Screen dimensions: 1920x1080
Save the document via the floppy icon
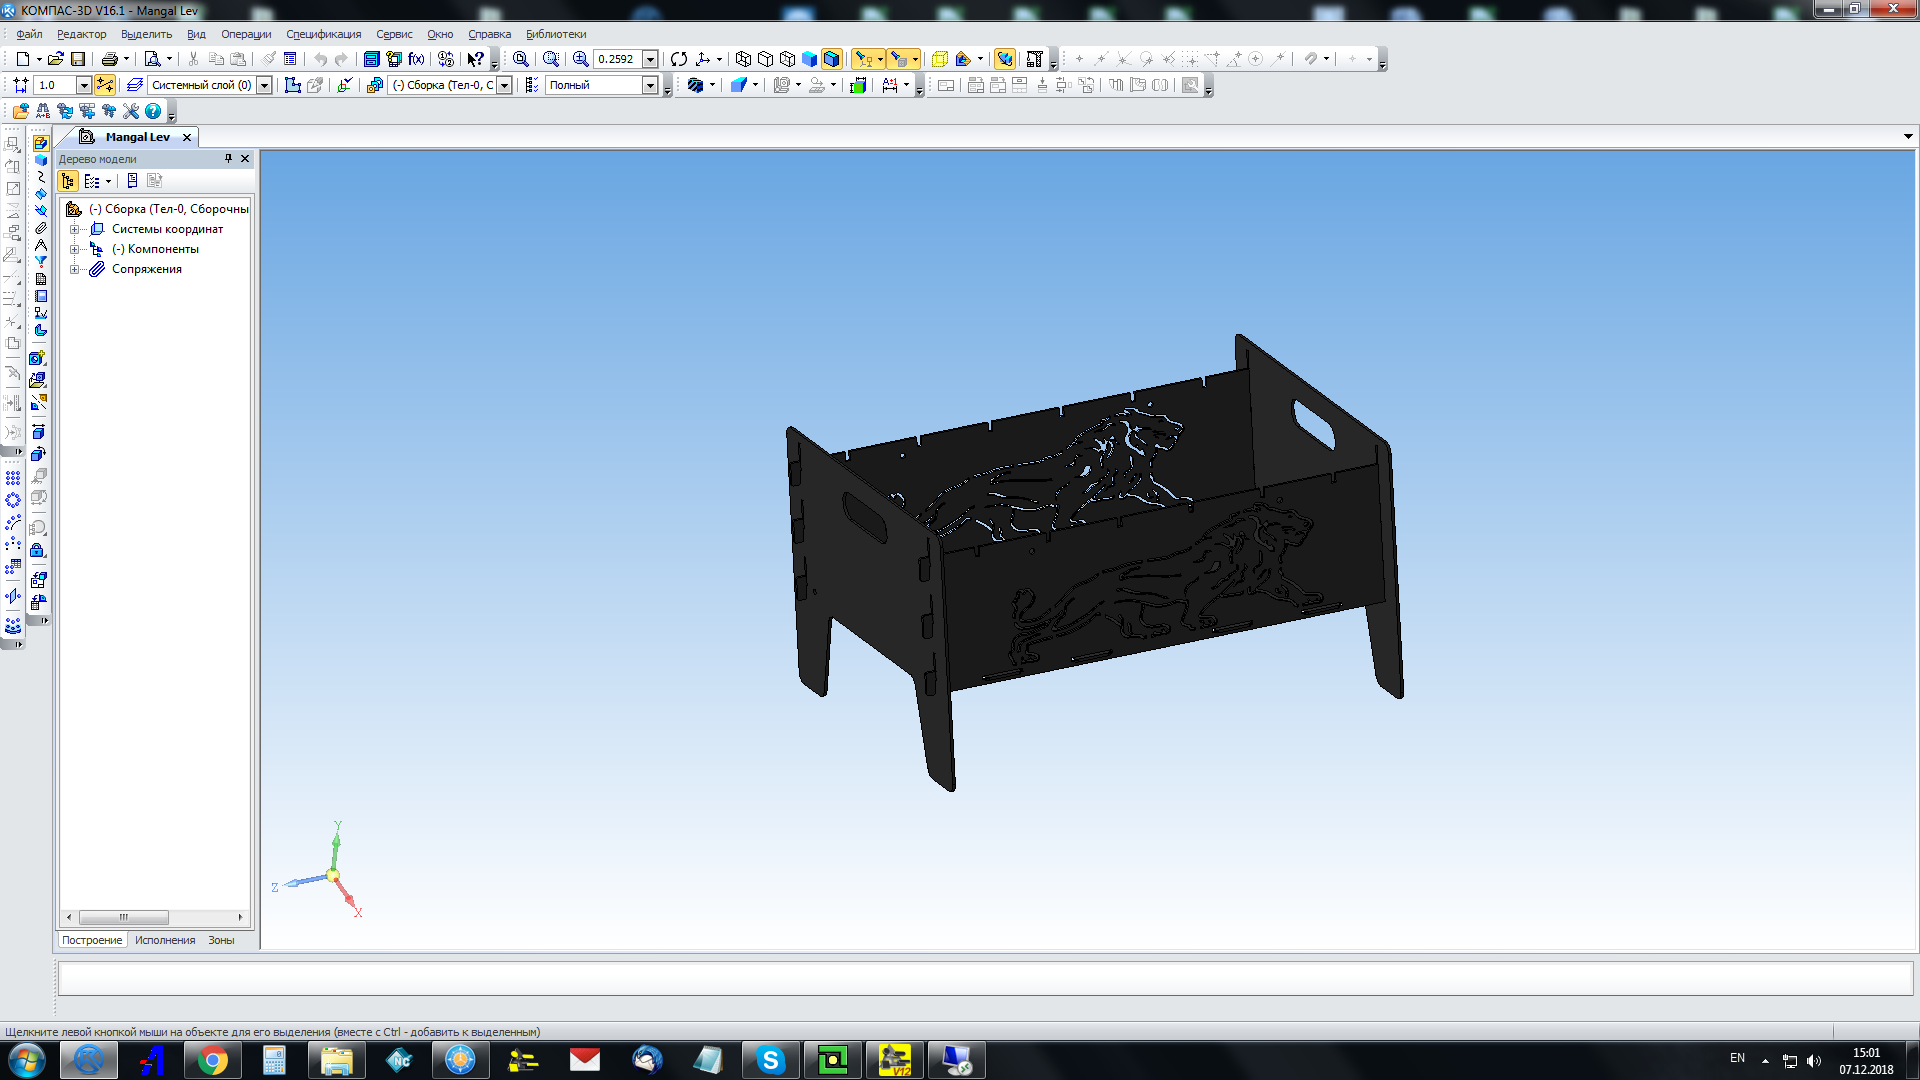click(78, 59)
